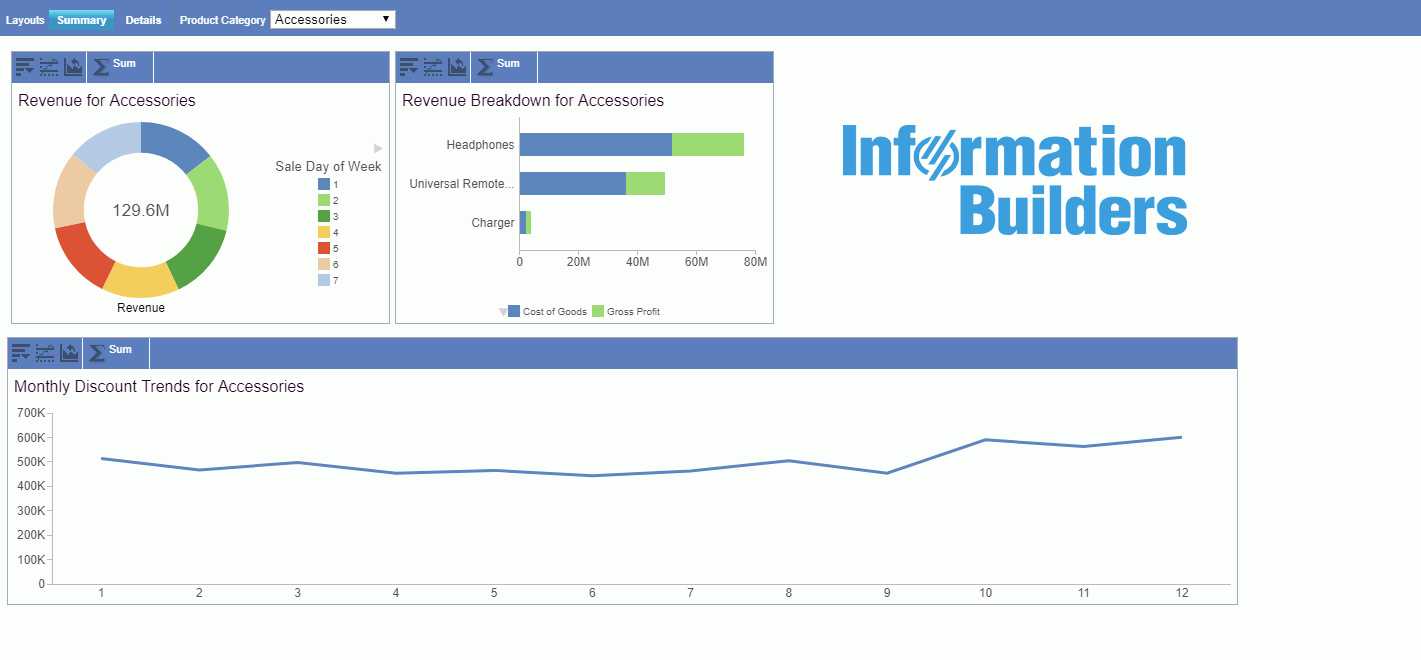Image resolution: width=1421 pixels, height=660 pixels.
Task: Click the Charger bar
Action: point(525,223)
